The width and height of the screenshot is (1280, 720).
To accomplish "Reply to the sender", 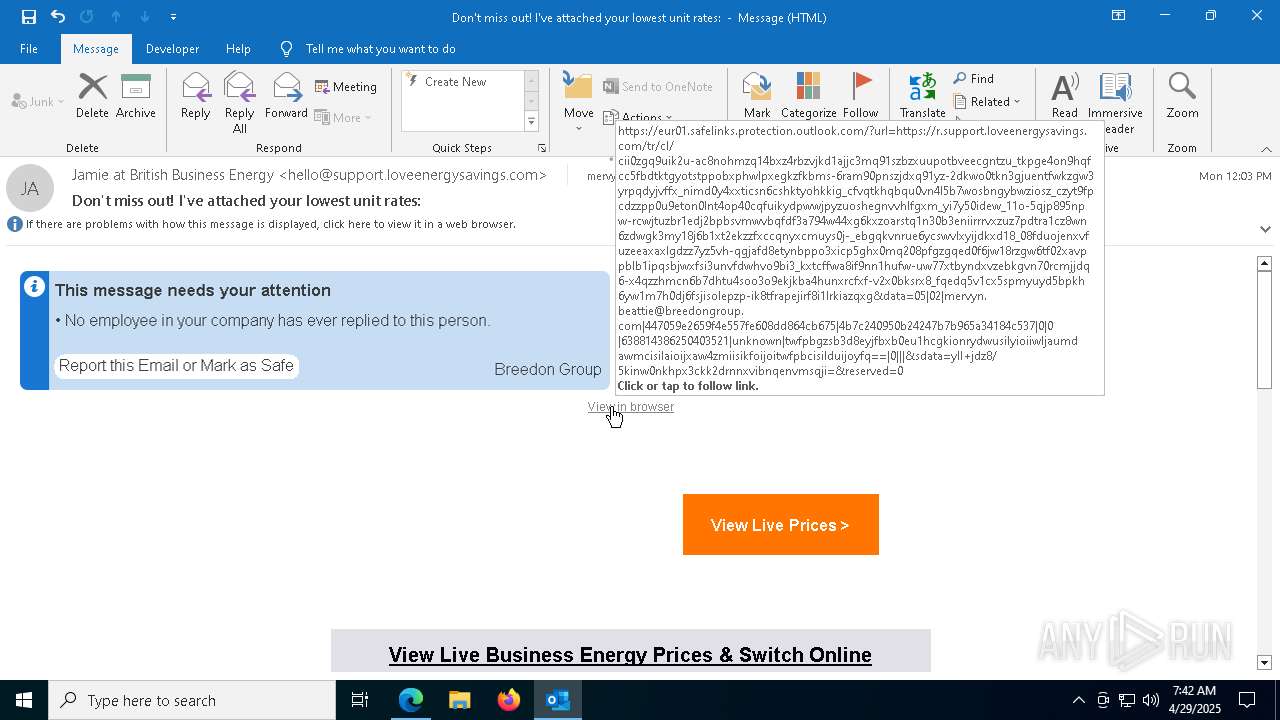I will coord(196,96).
